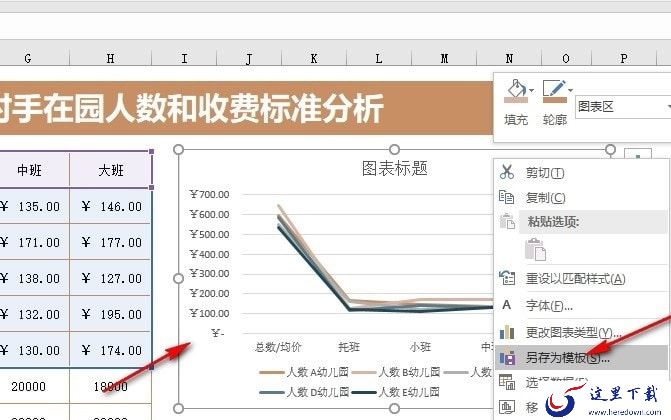The height and width of the screenshot is (420, 671).
Task: Click the 总数/均价 category axis label
Action: coord(278,346)
